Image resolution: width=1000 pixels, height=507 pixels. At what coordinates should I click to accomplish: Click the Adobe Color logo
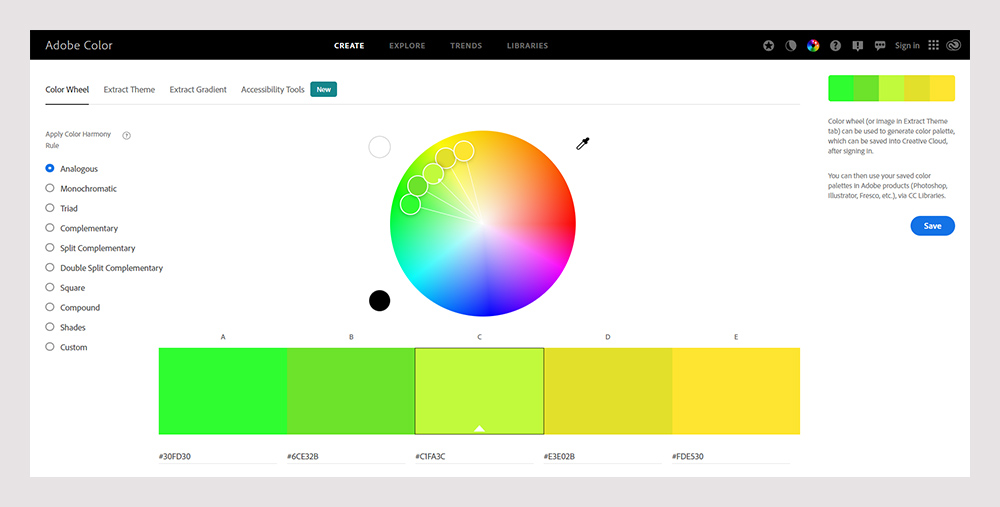click(79, 45)
